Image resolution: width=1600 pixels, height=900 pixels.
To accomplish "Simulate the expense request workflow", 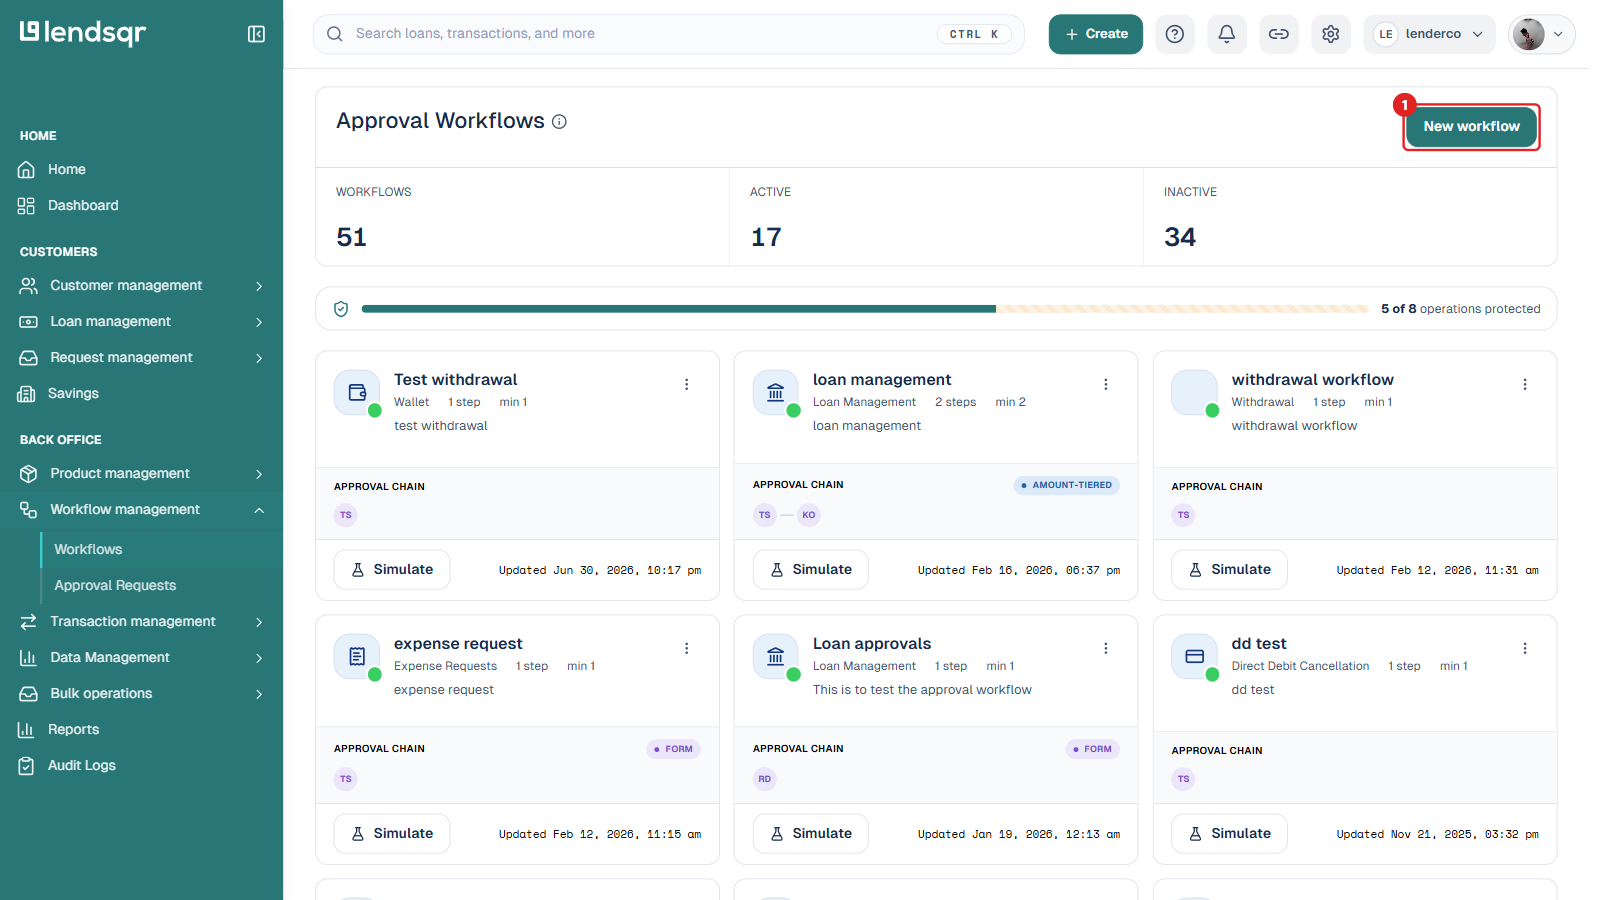I will click(392, 834).
